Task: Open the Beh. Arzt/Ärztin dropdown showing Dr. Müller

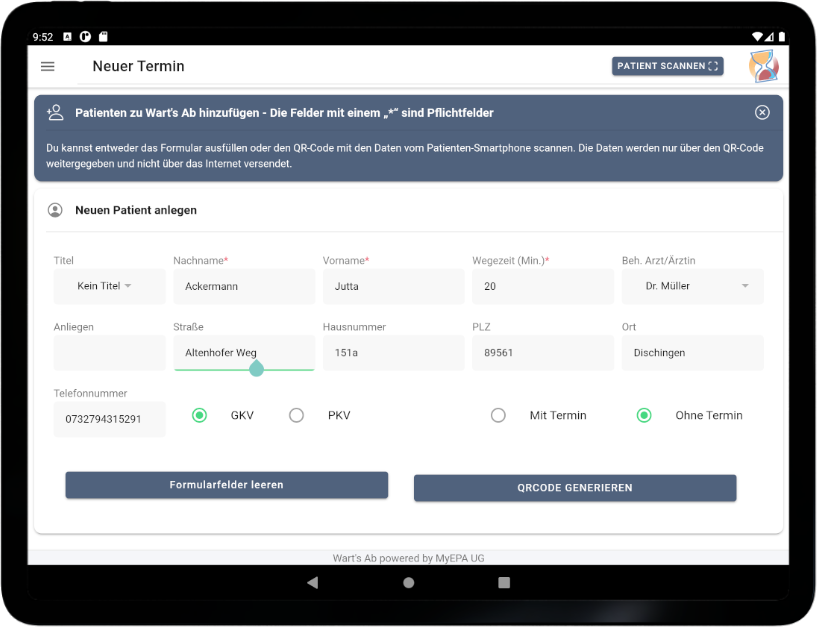Action: coord(692,286)
